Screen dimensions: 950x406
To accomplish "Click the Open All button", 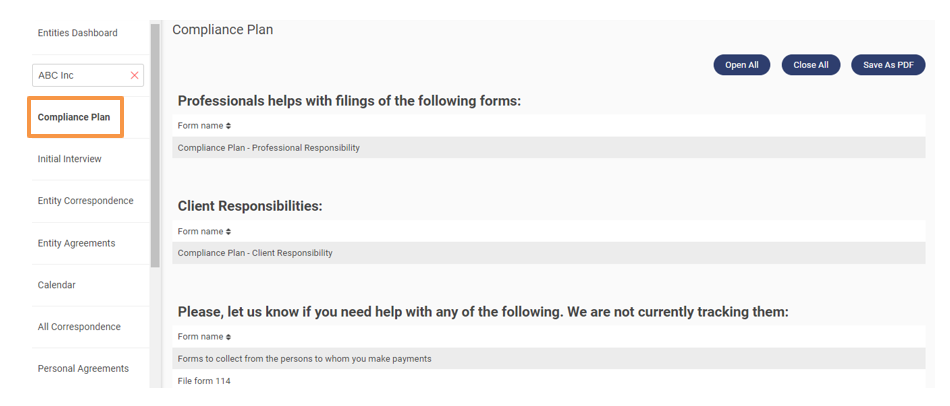I will tap(741, 65).
